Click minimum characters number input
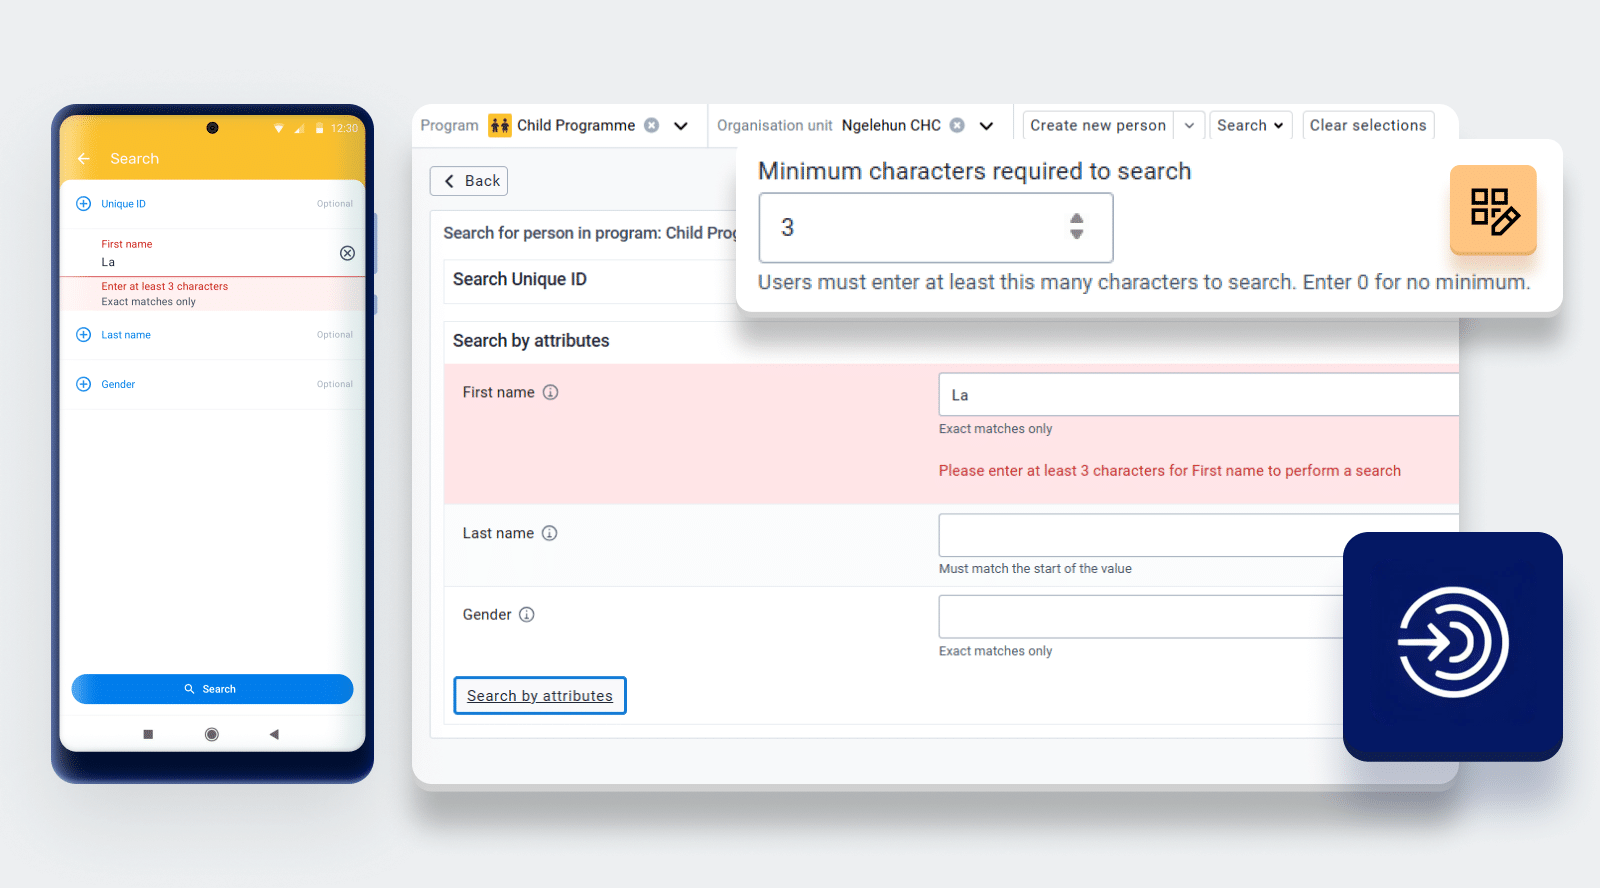The image size is (1600, 888). point(936,228)
